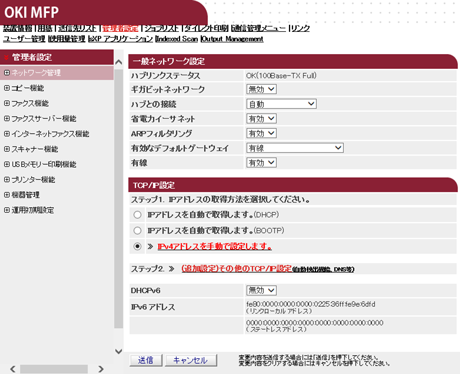460x374 pixels.
Task: Click the OKI MFP logo
Action: click(32, 13)
